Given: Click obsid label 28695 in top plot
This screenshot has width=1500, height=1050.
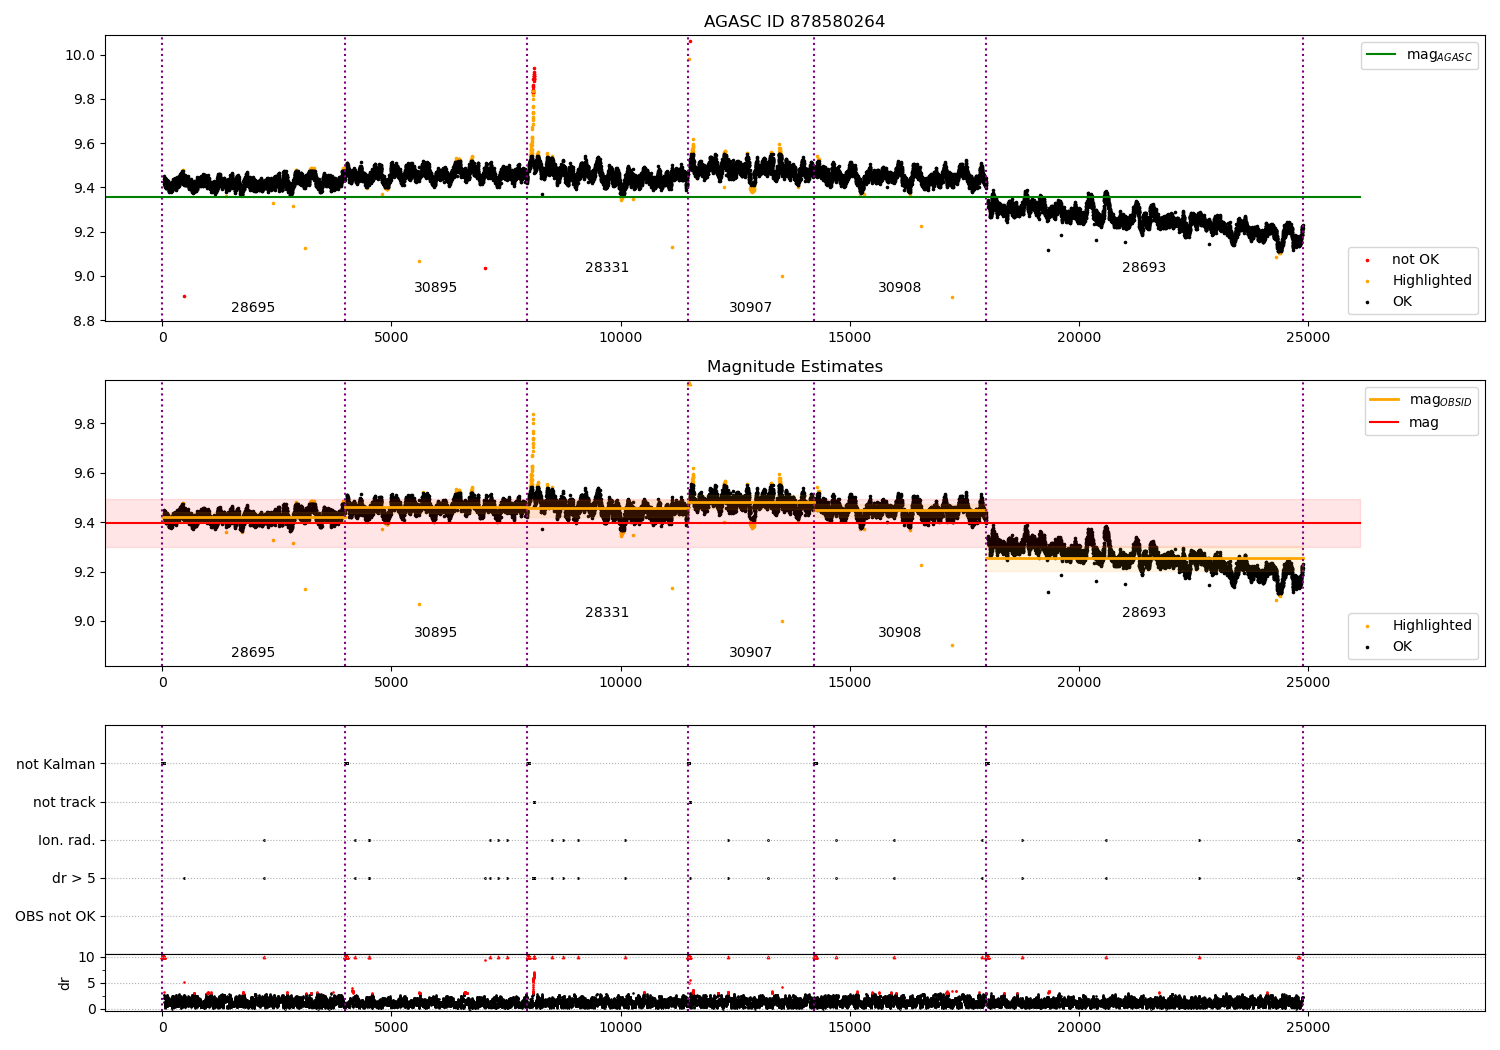Looking at the screenshot, I should [x=253, y=308].
